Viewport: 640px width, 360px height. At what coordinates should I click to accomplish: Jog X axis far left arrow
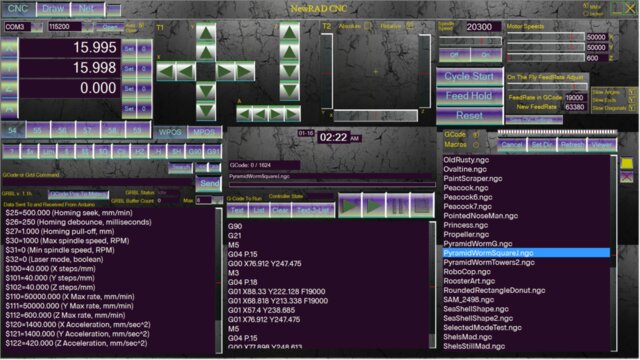(x=166, y=71)
